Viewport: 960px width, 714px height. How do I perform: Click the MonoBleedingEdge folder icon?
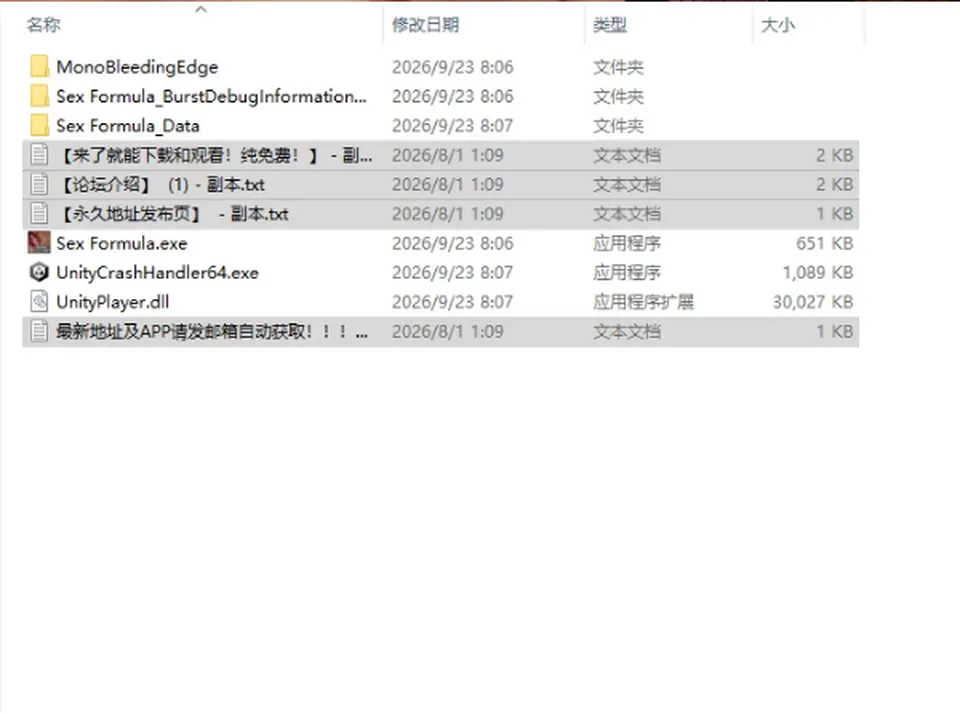click(39, 66)
